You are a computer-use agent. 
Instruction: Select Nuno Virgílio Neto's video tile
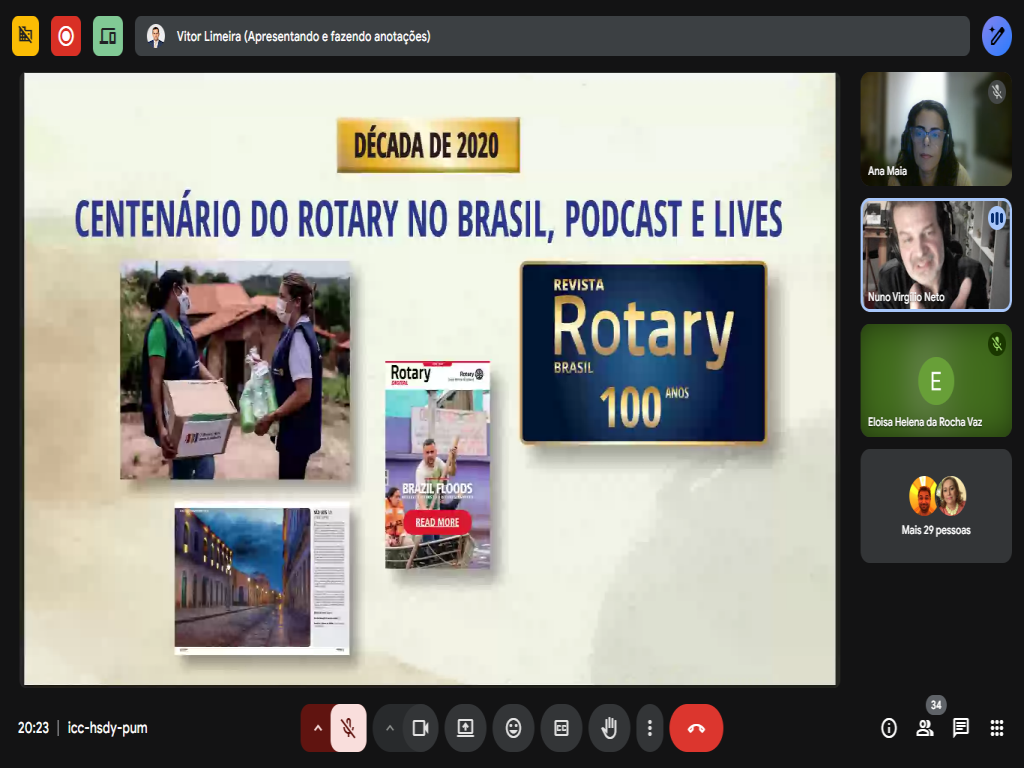coord(936,254)
